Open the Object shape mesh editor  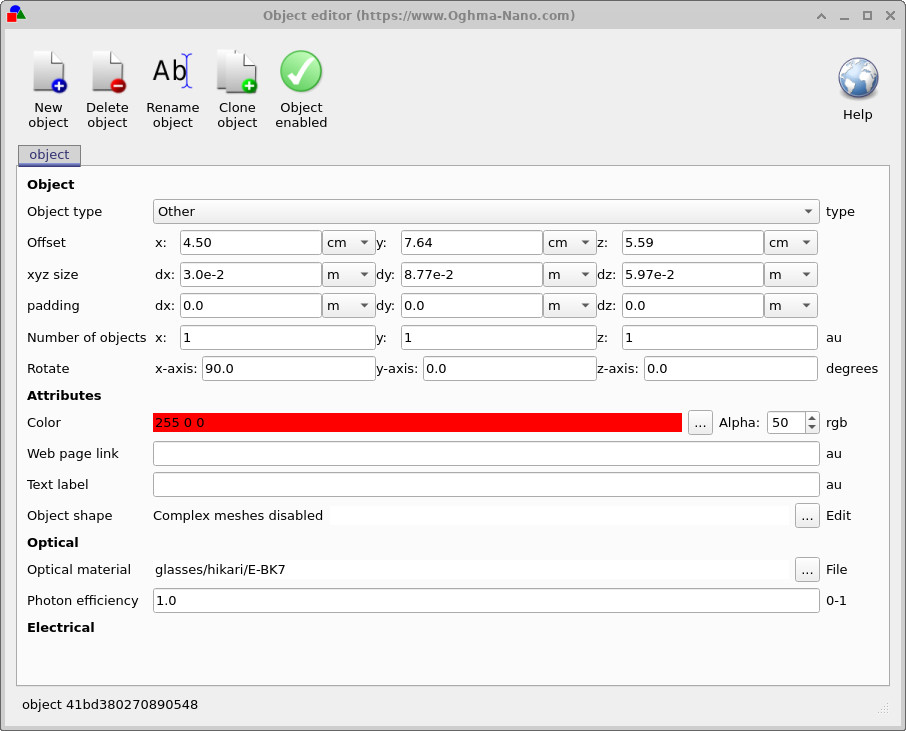point(807,515)
